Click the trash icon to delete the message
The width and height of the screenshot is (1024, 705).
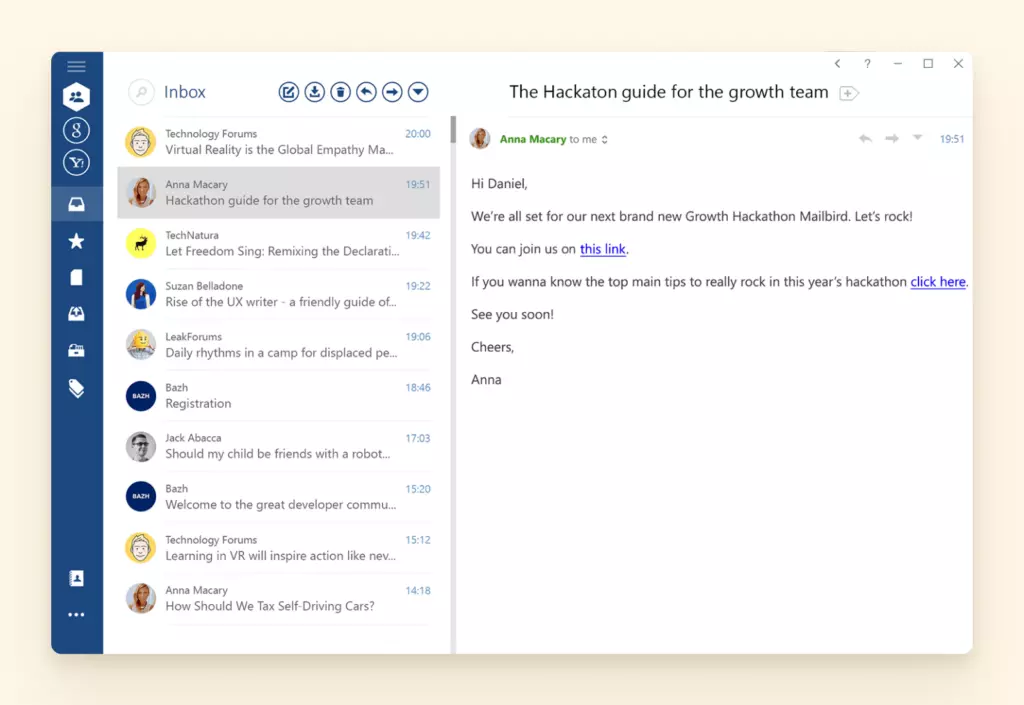coord(341,92)
